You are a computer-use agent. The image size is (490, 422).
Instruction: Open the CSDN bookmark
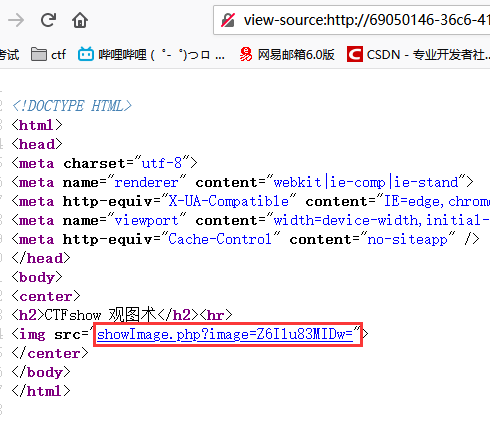(418, 54)
